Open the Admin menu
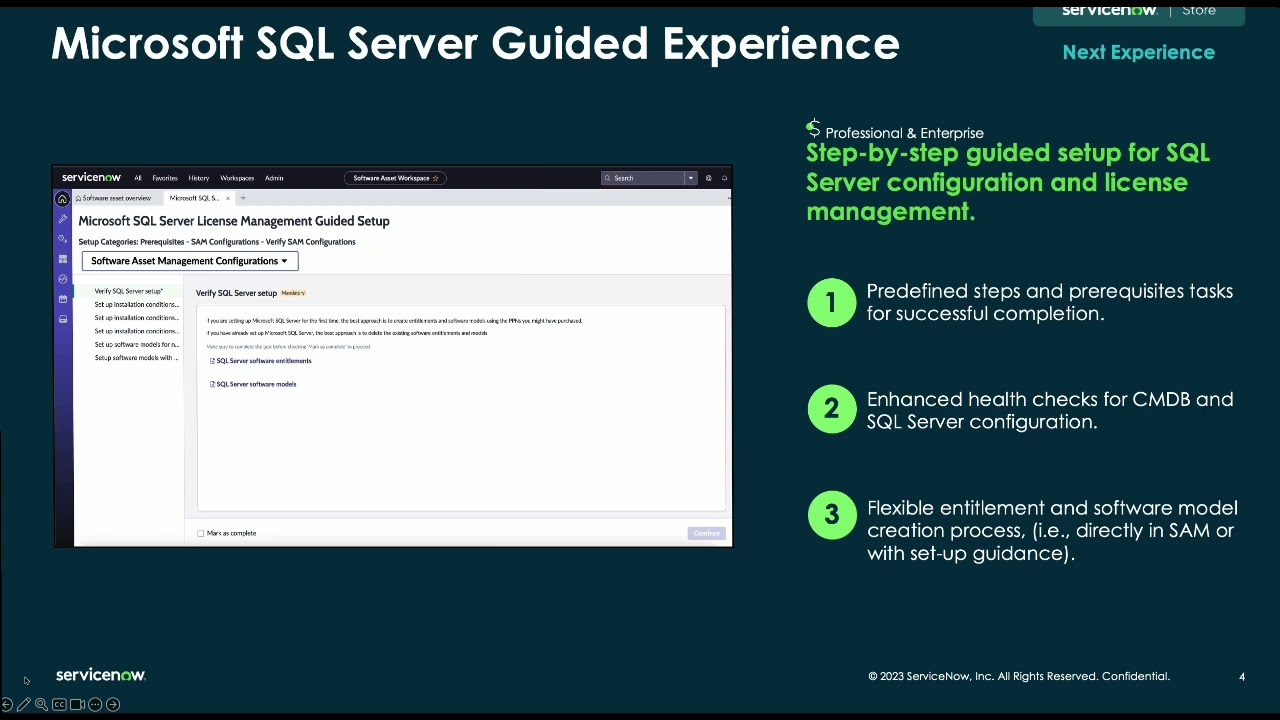The height and width of the screenshot is (720, 1280). (274, 178)
